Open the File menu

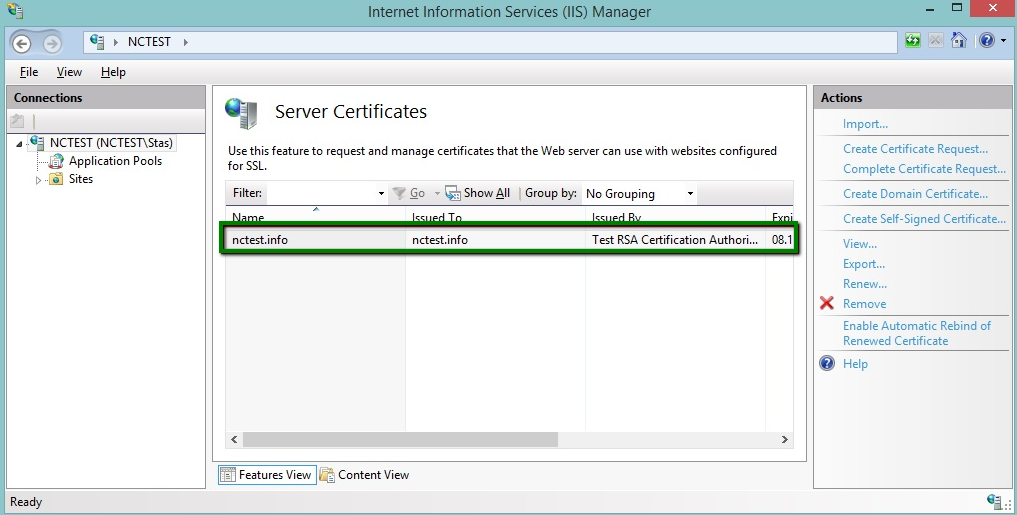(29, 72)
